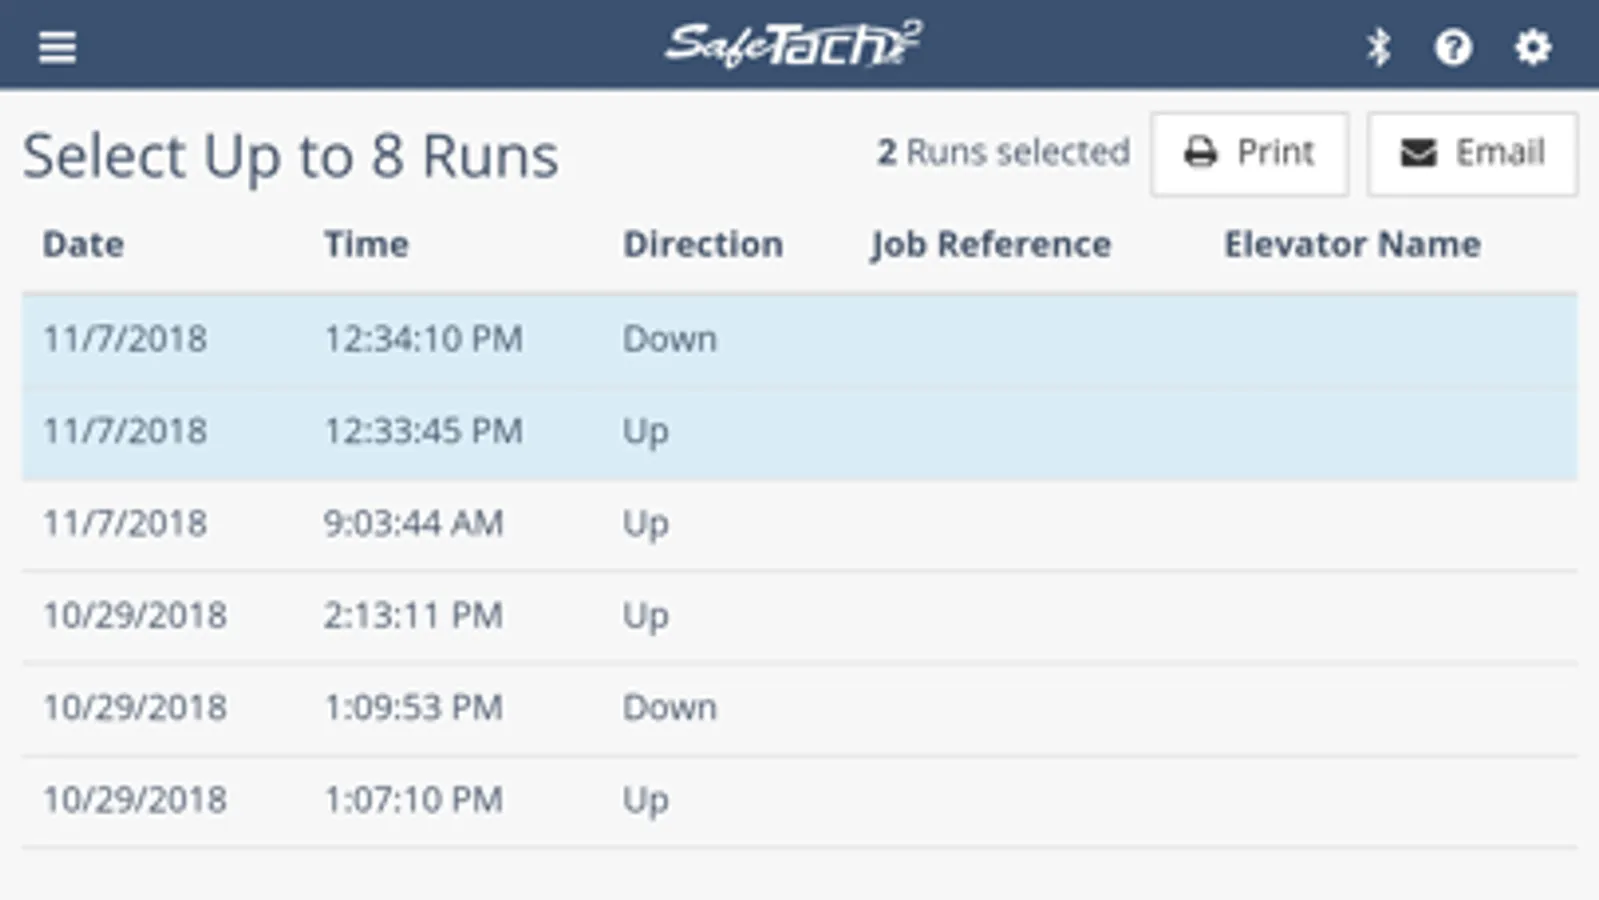The height and width of the screenshot is (900, 1599).
Task: Click the Time column header
Action: click(x=366, y=244)
